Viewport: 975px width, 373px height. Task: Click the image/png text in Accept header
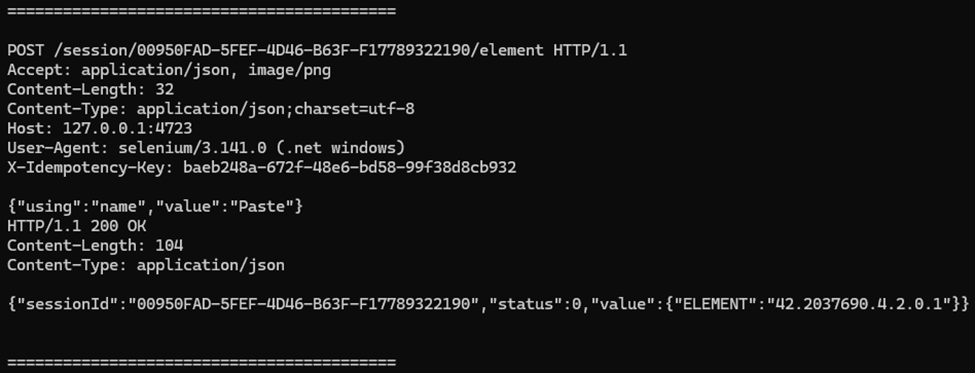tap(290, 70)
